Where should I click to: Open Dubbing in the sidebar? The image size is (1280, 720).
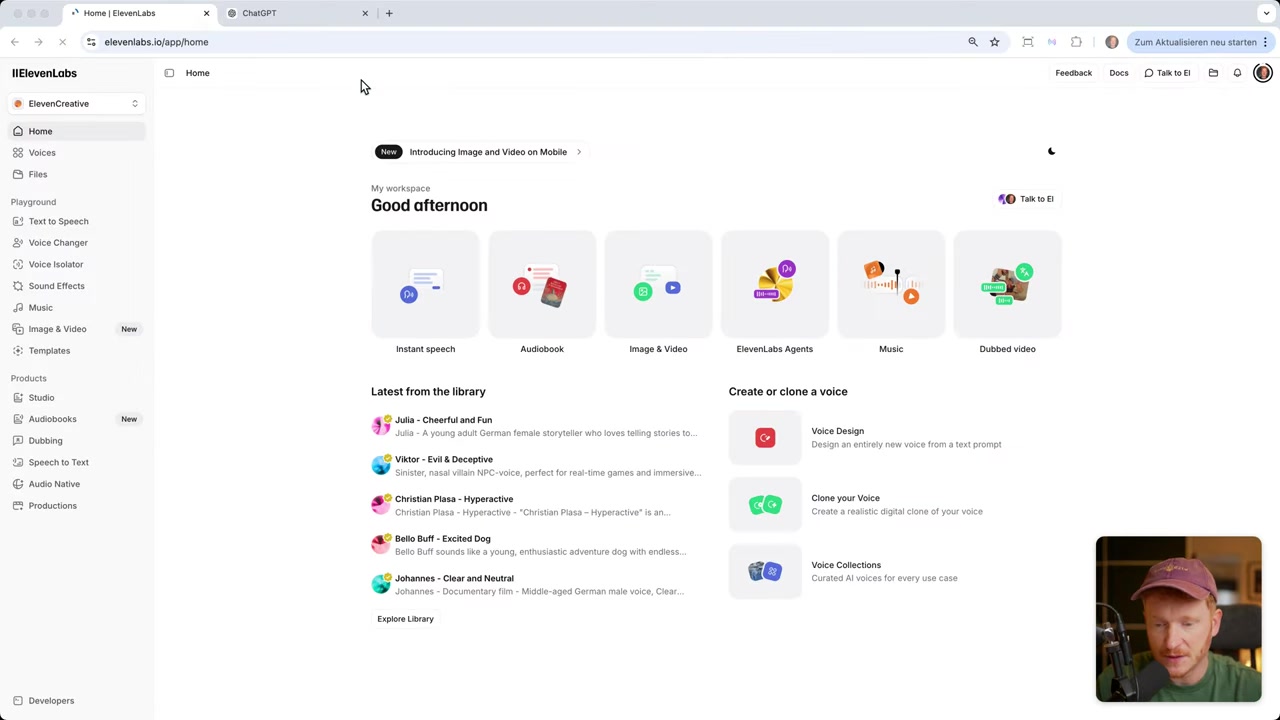(x=76, y=441)
